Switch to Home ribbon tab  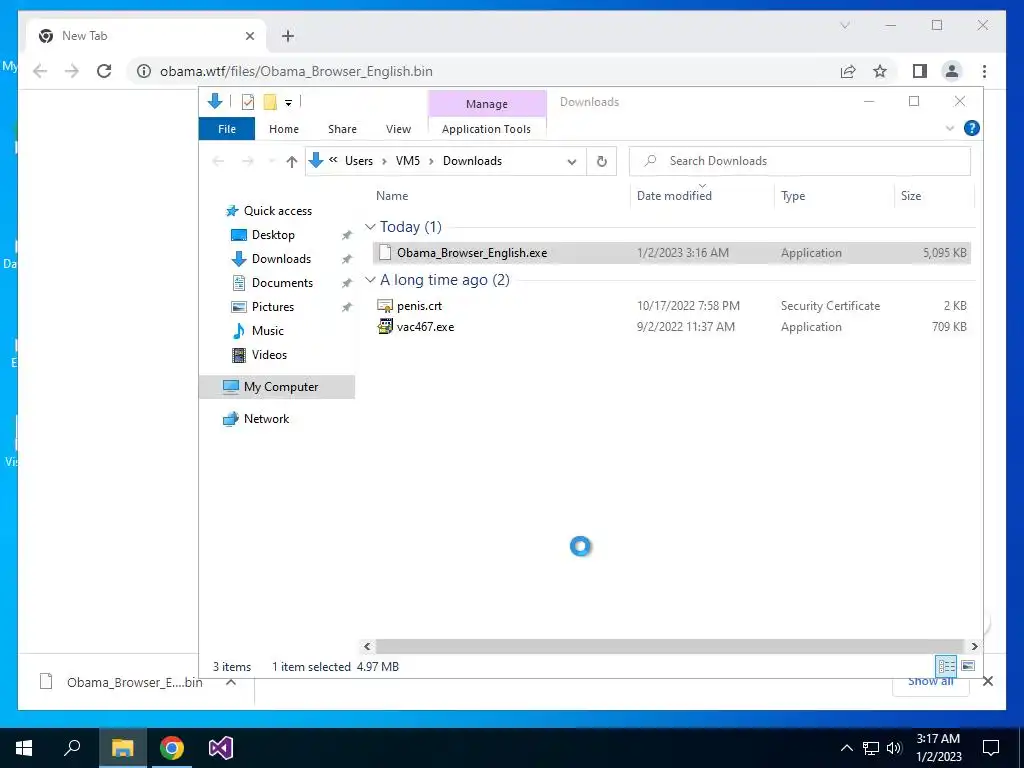coord(283,129)
